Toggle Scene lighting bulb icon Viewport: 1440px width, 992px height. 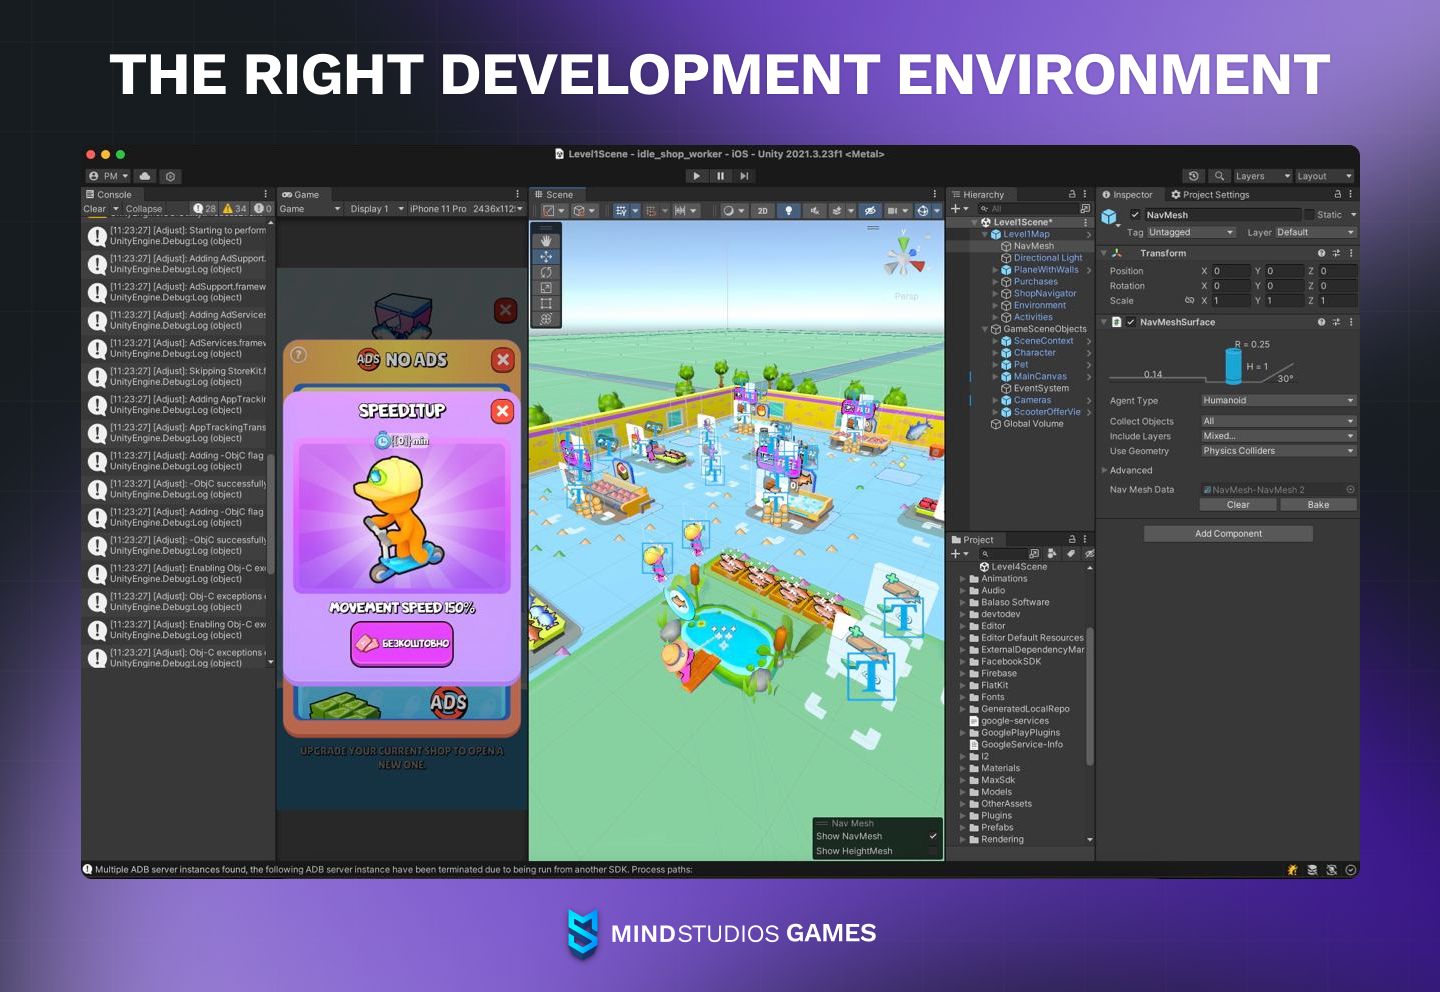(788, 211)
